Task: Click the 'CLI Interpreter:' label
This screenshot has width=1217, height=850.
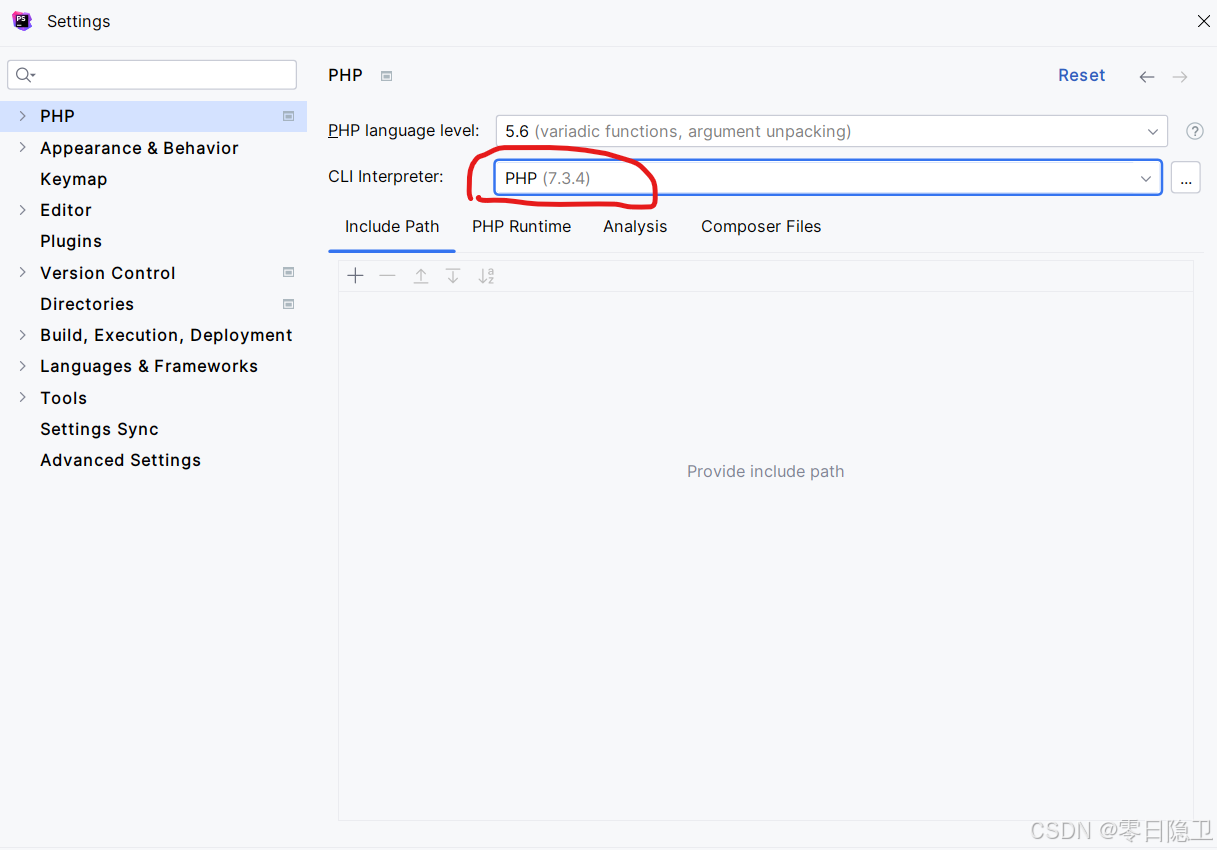Action: click(386, 177)
